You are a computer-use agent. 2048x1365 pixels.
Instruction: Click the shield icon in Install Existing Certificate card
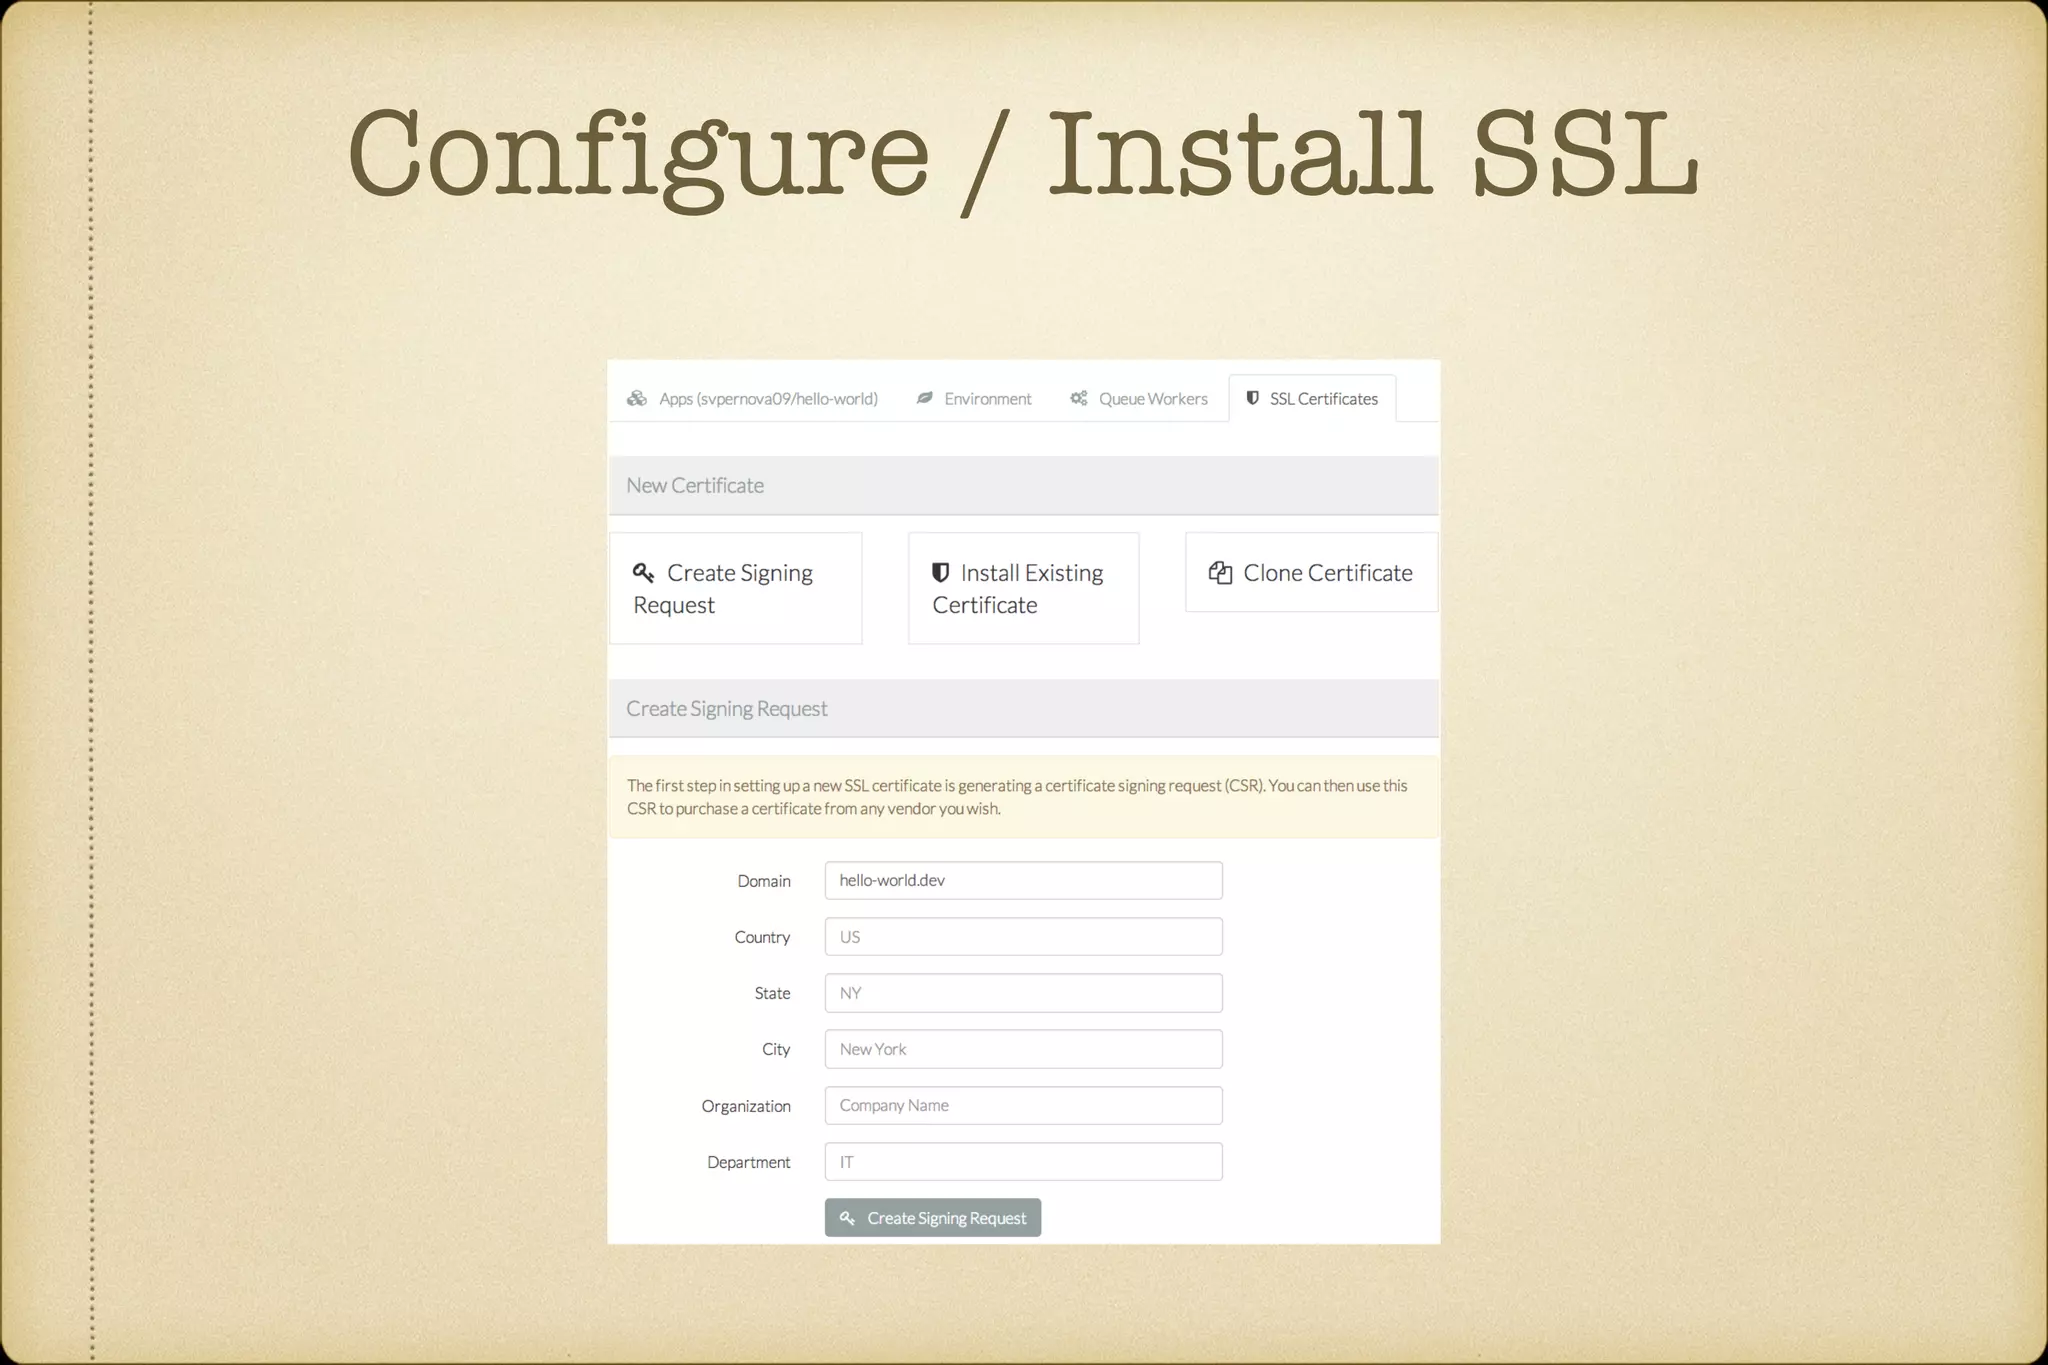pos(940,572)
